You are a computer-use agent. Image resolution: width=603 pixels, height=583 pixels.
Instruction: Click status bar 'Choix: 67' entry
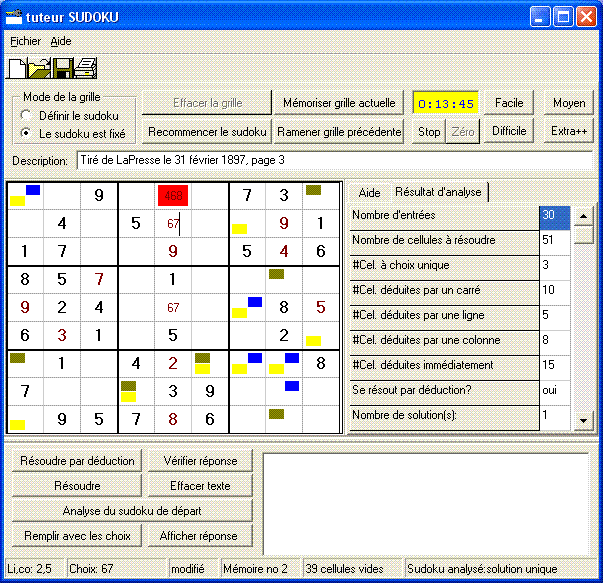[x=116, y=568]
